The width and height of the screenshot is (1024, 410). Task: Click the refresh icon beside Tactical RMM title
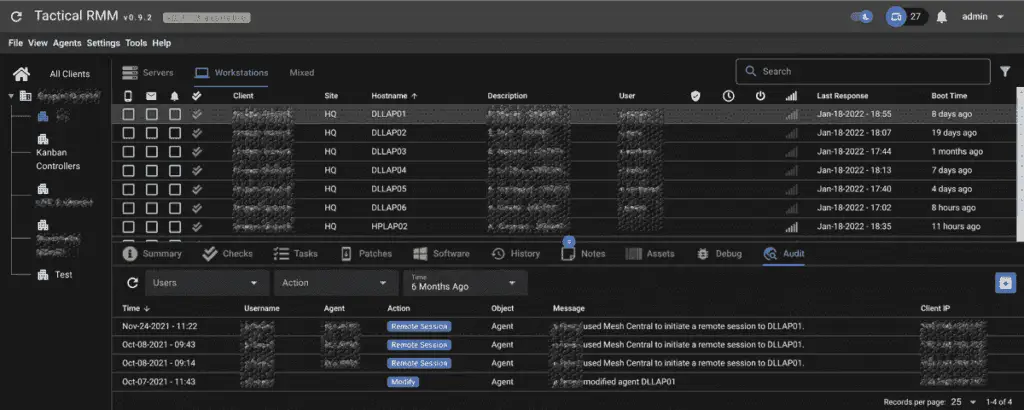point(16,17)
